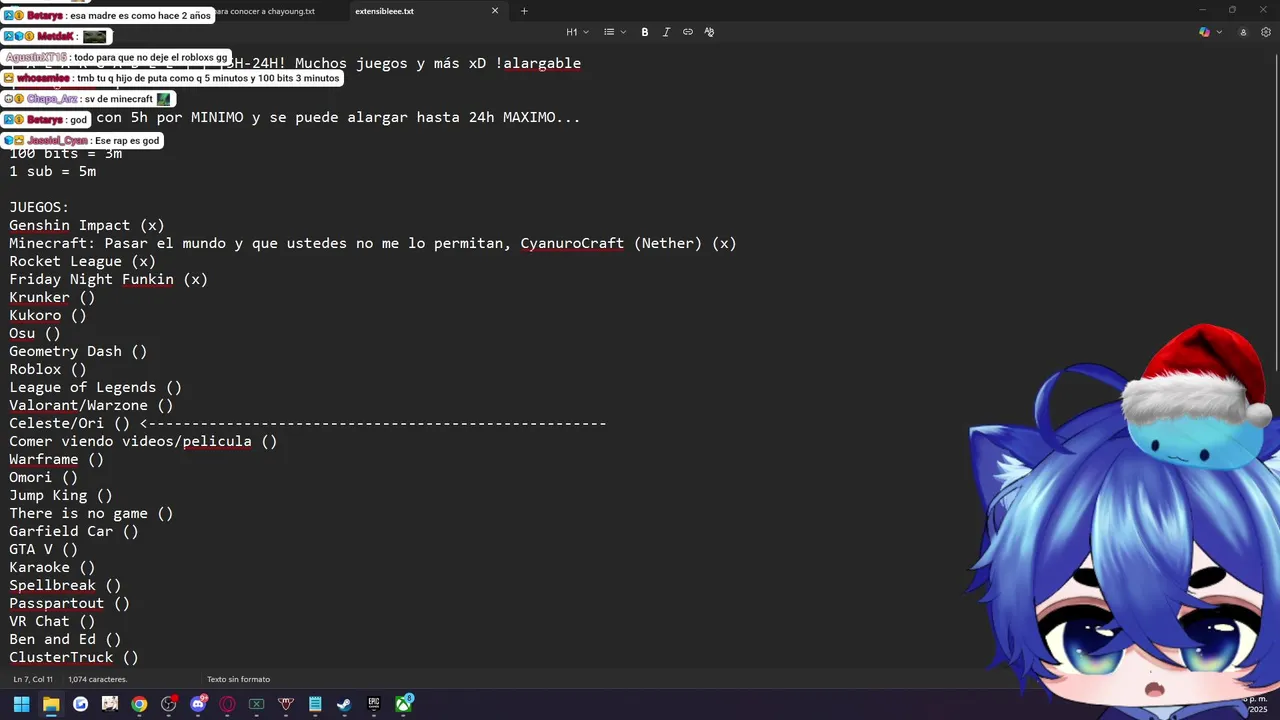Click the 'Omori ()' line

[44, 477]
